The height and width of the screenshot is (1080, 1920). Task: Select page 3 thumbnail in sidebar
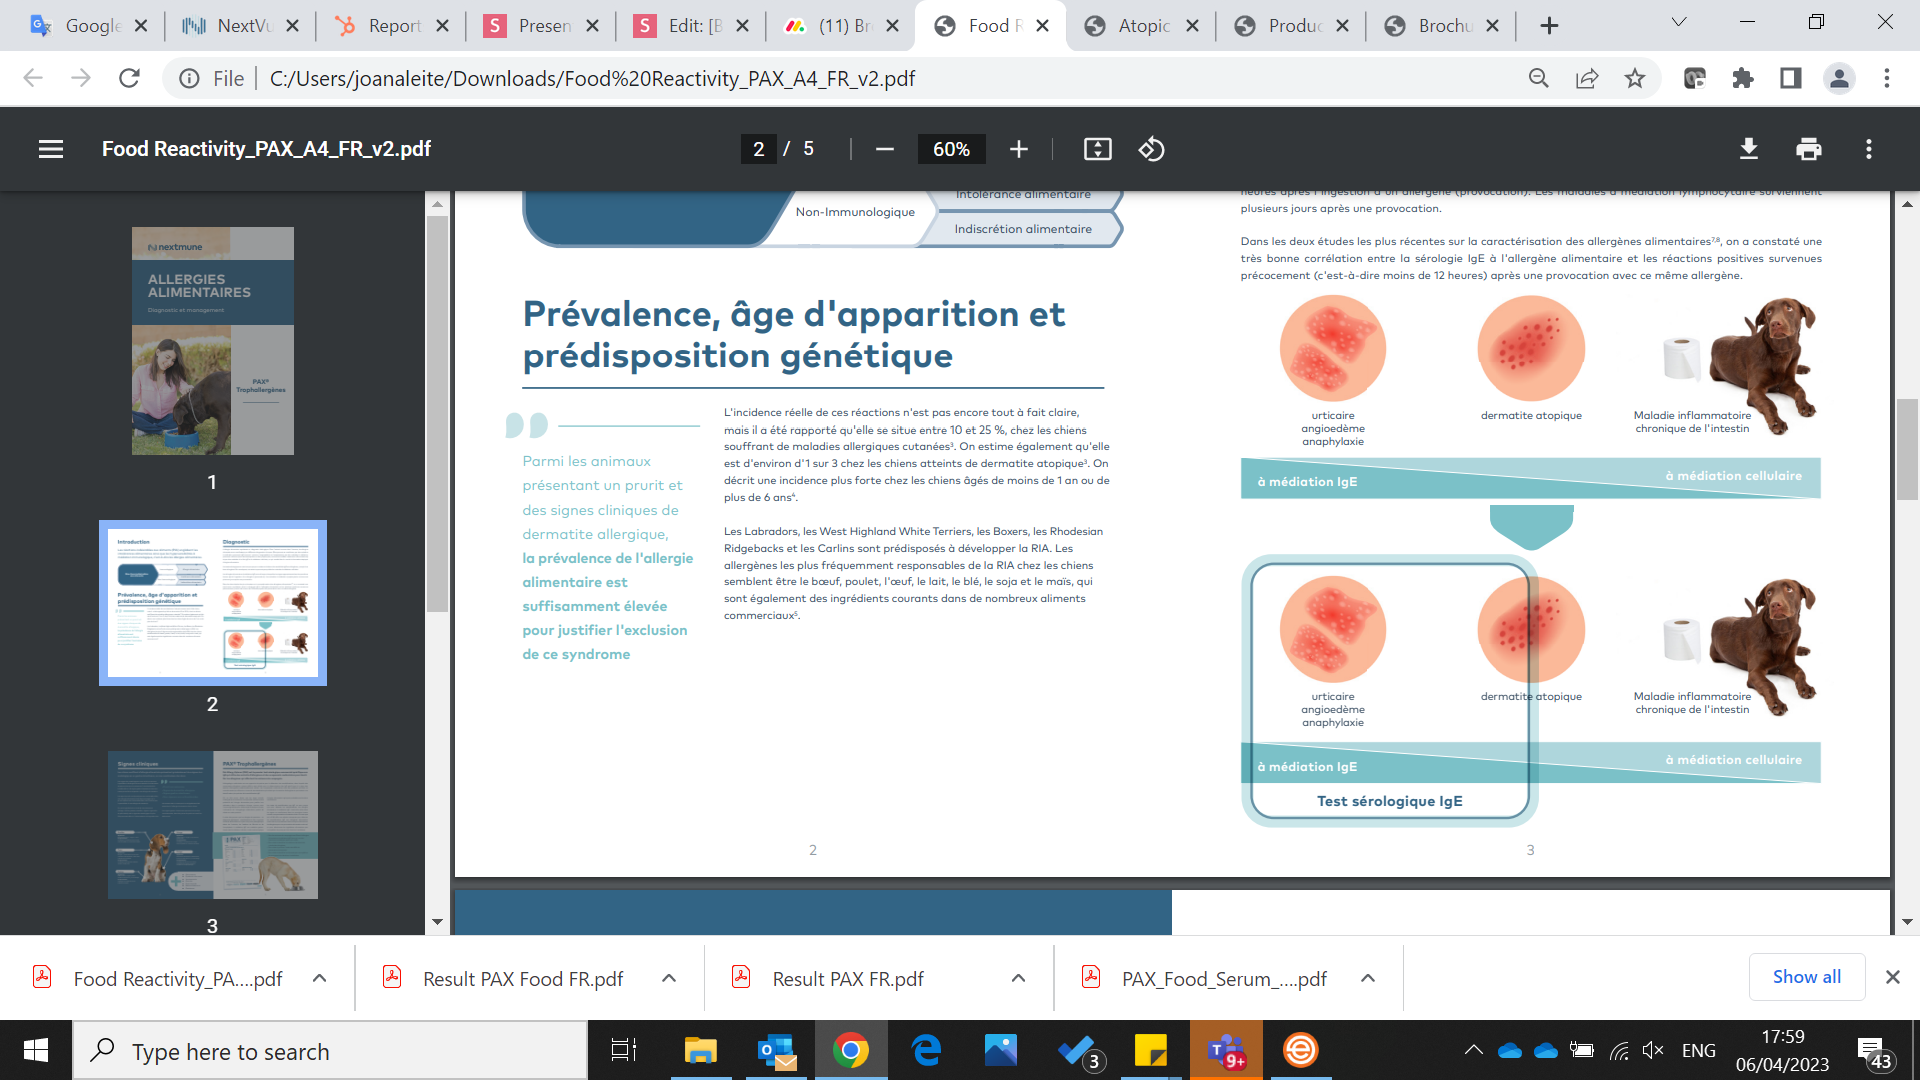point(212,824)
